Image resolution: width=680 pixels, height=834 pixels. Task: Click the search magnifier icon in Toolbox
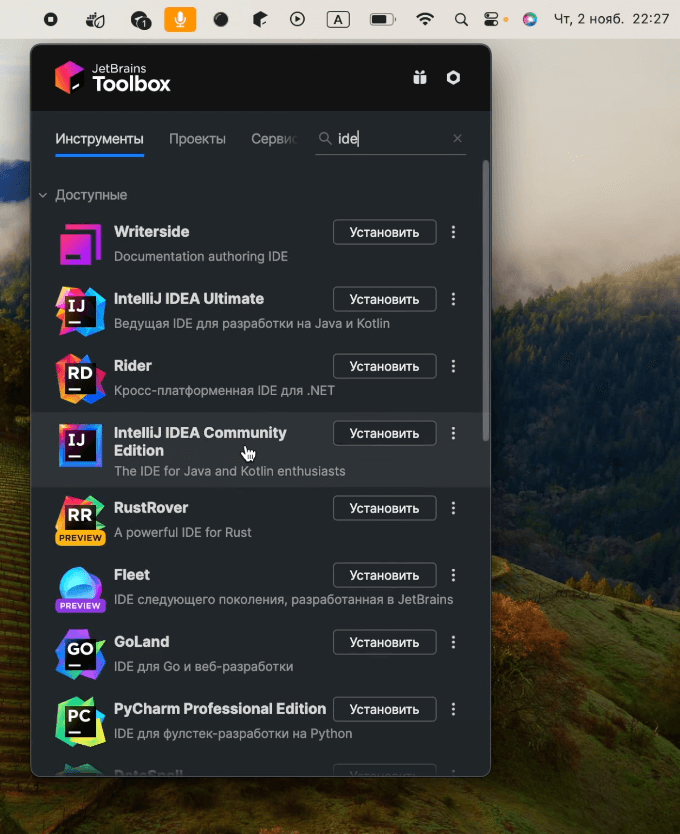[x=325, y=138]
